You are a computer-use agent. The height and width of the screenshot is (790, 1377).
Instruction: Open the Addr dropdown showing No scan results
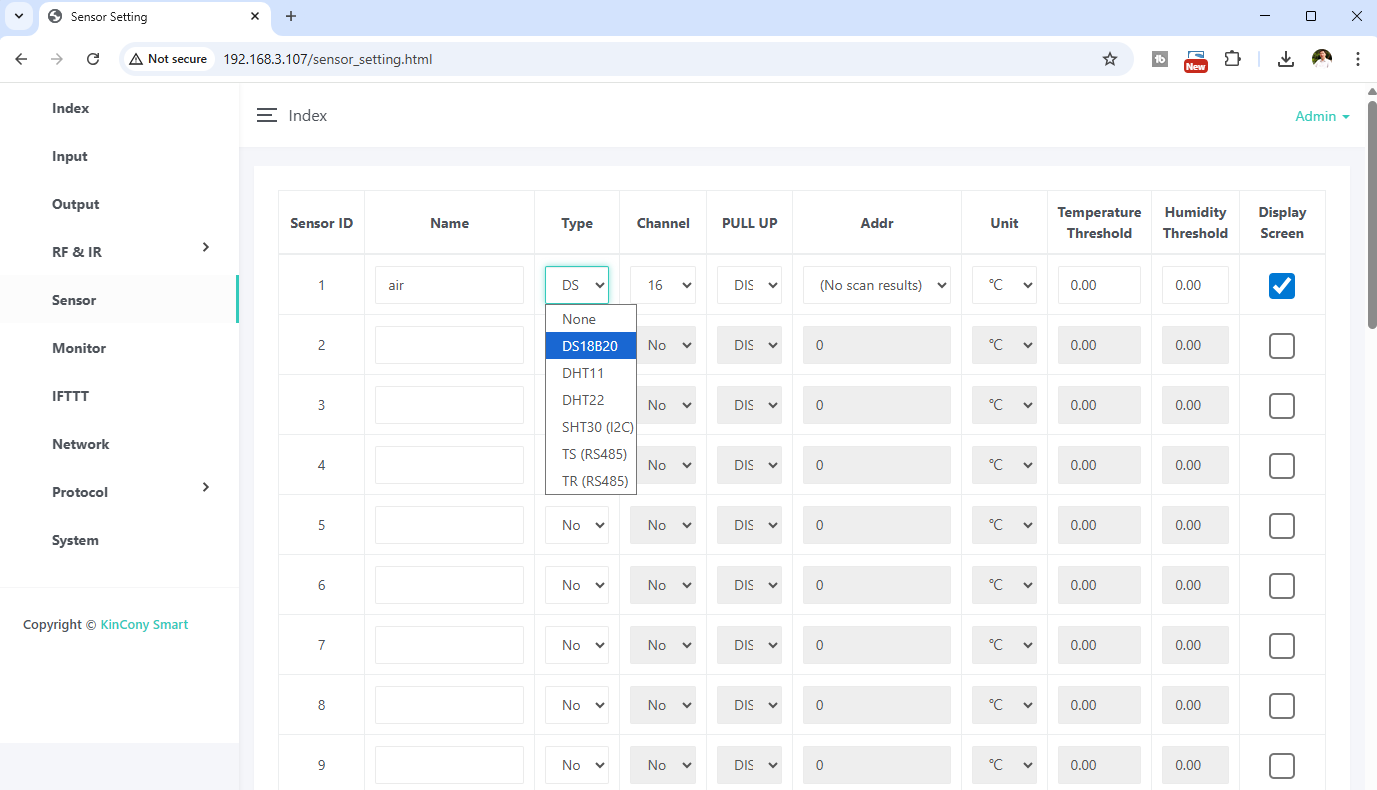click(876, 285)
